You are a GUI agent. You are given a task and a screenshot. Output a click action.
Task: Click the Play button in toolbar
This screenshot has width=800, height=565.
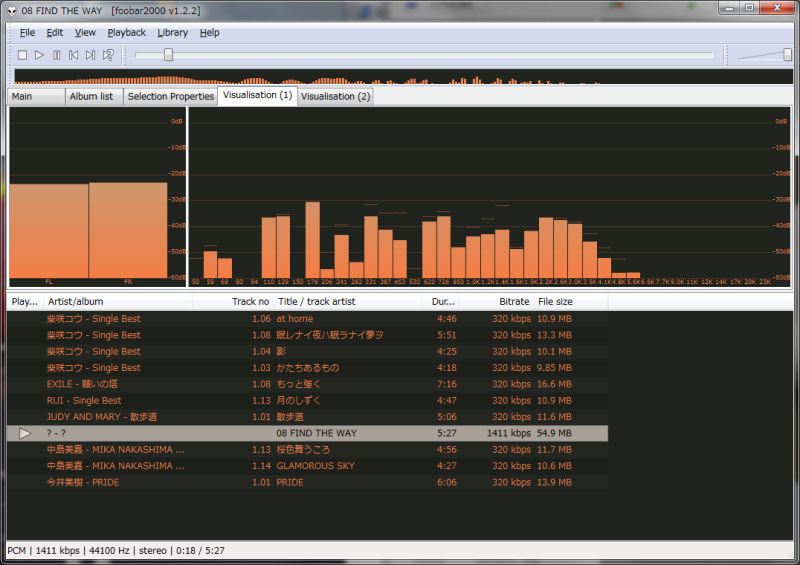point(39,55)
